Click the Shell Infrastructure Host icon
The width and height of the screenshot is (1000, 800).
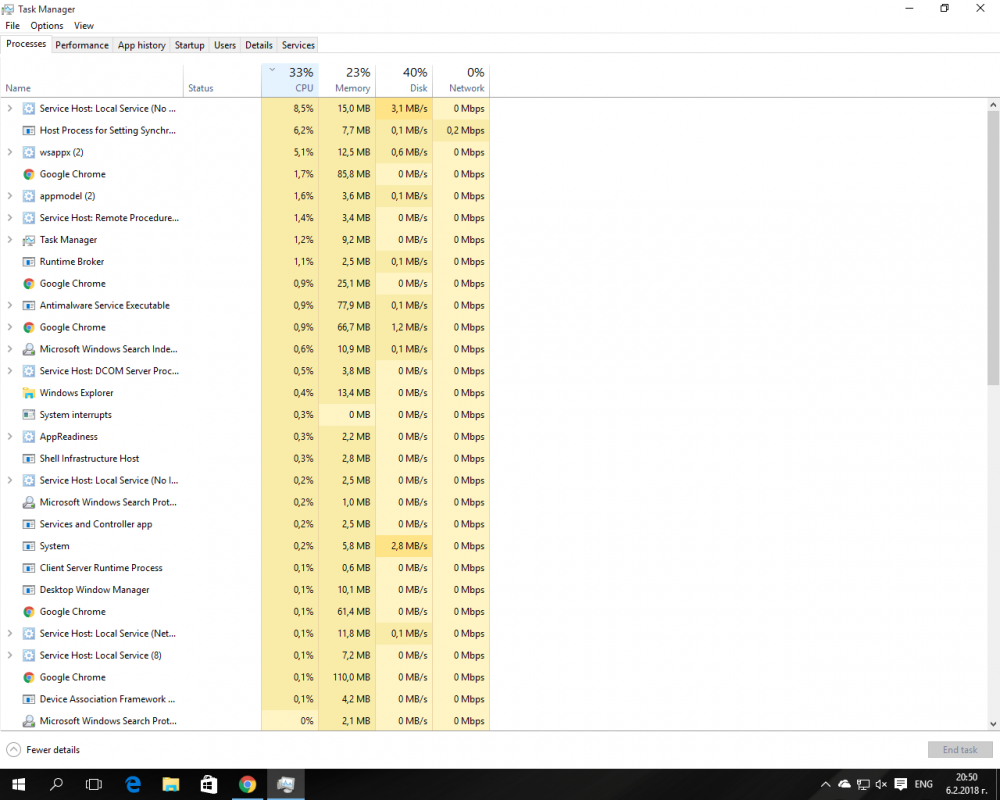pos(29,458)
